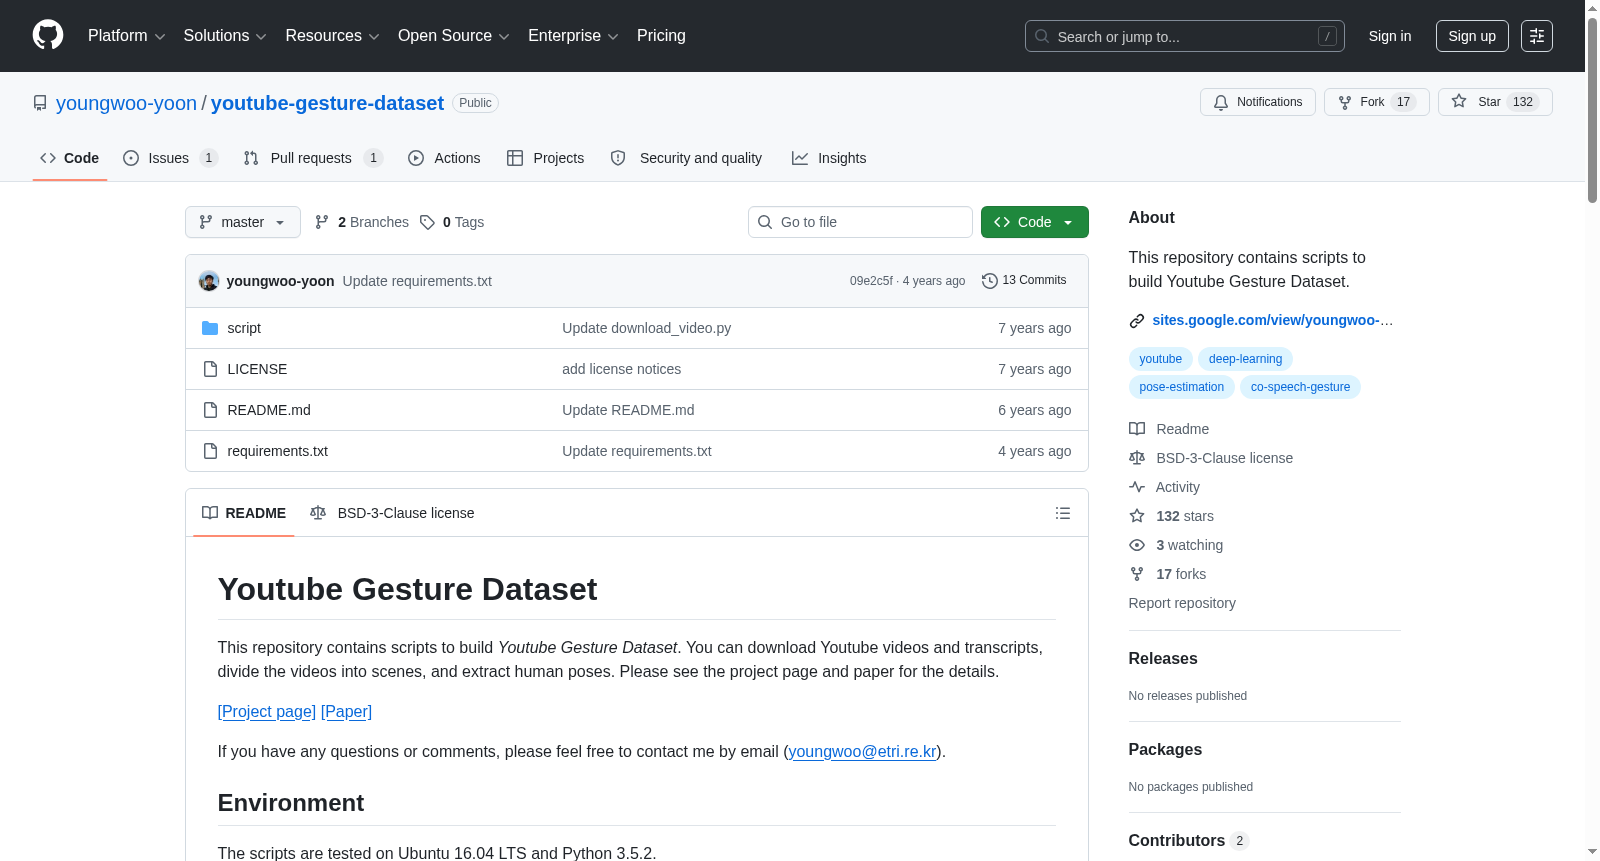
Task: Click the link icon beside sites.google.com URL
Action: pos(1137,321)
